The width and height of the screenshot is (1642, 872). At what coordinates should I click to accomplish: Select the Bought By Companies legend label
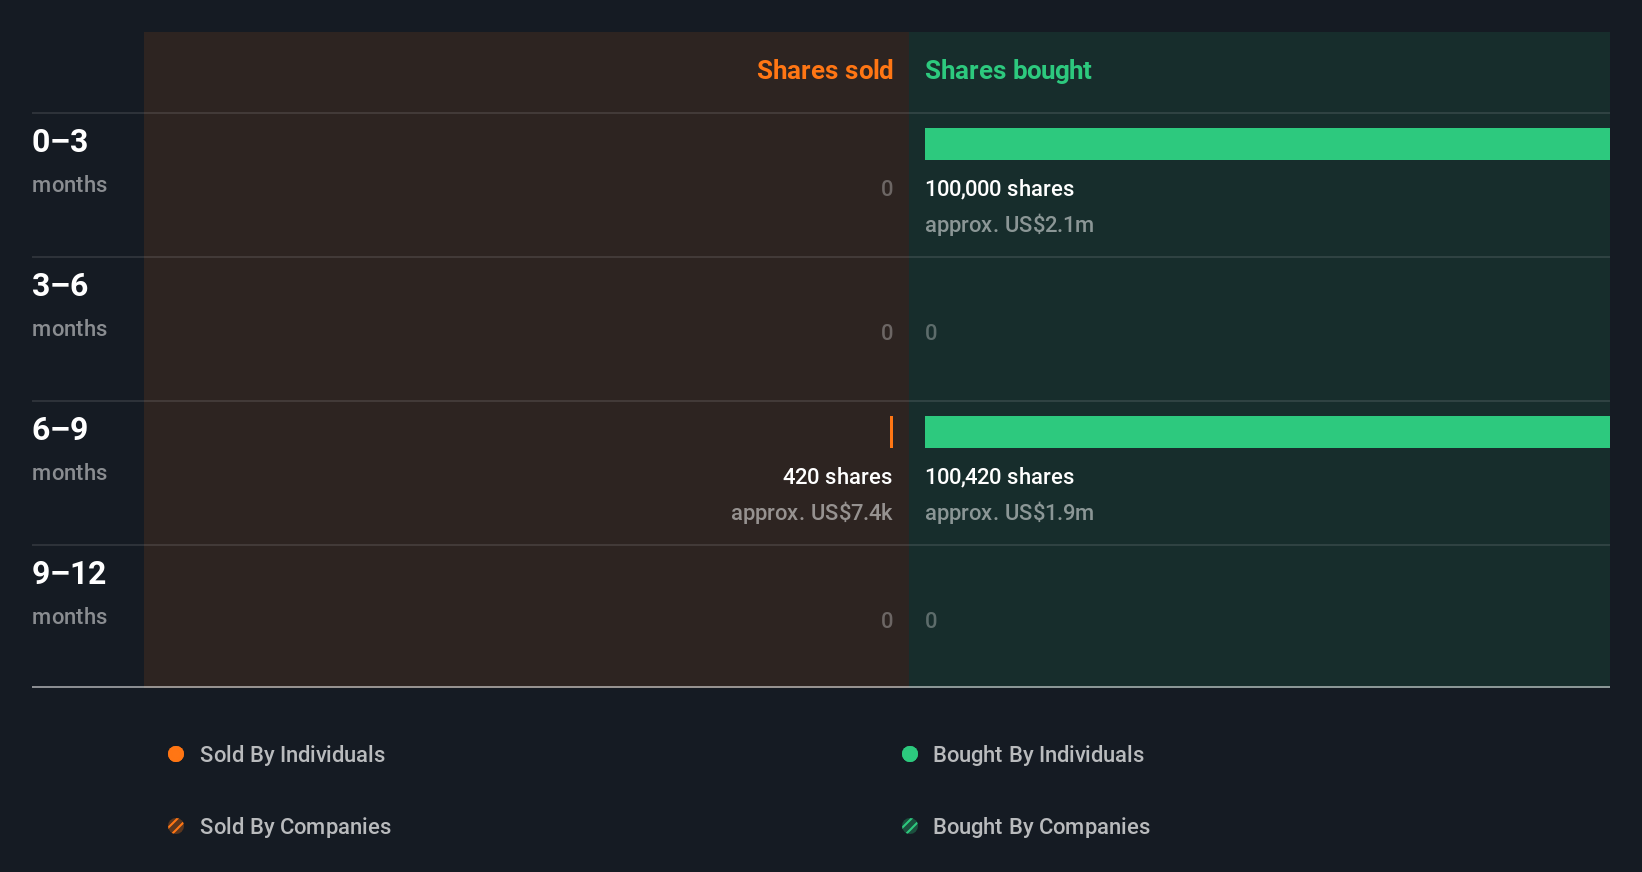1041,826
